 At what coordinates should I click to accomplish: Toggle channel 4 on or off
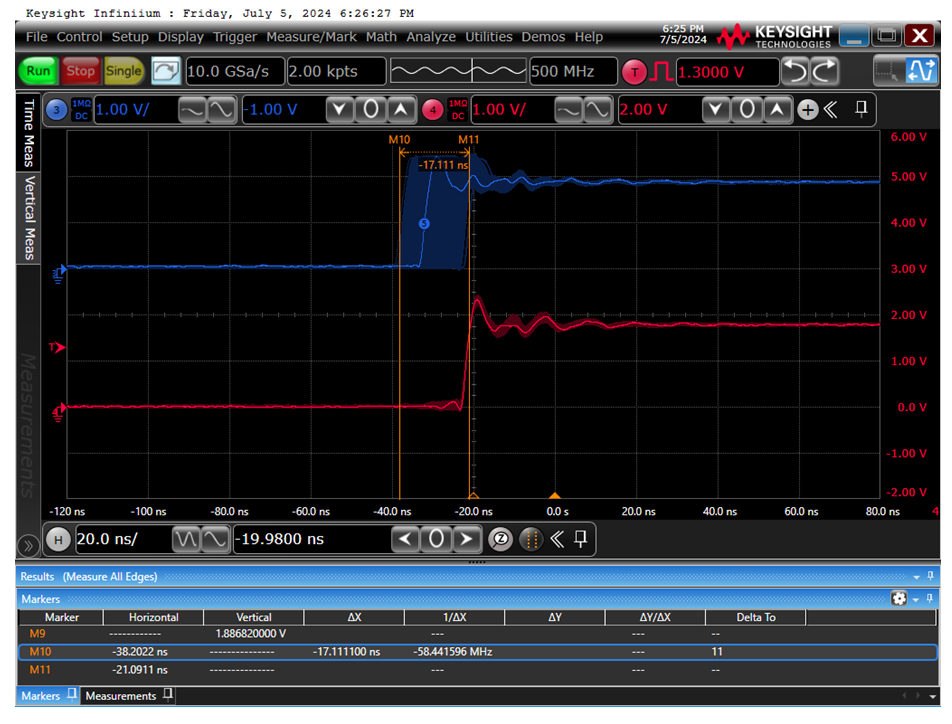click(433, 110)
